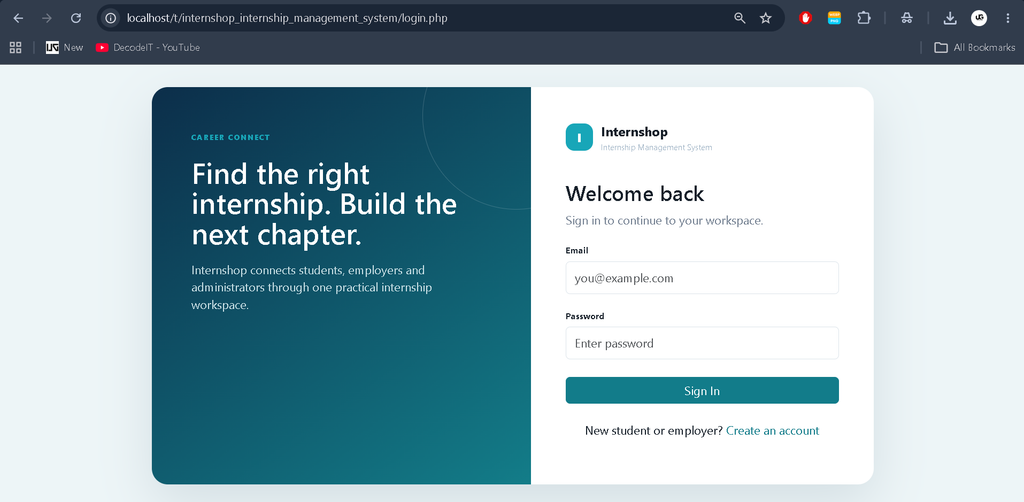Open the browser three-dot menu
This screenshot has width=1024, height=502.
1007,18
